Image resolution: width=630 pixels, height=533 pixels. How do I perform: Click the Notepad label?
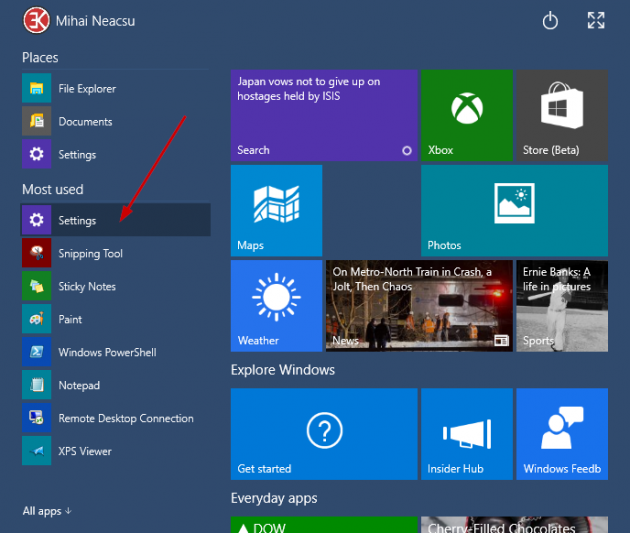pyautogui.click(x=79, y=385)
